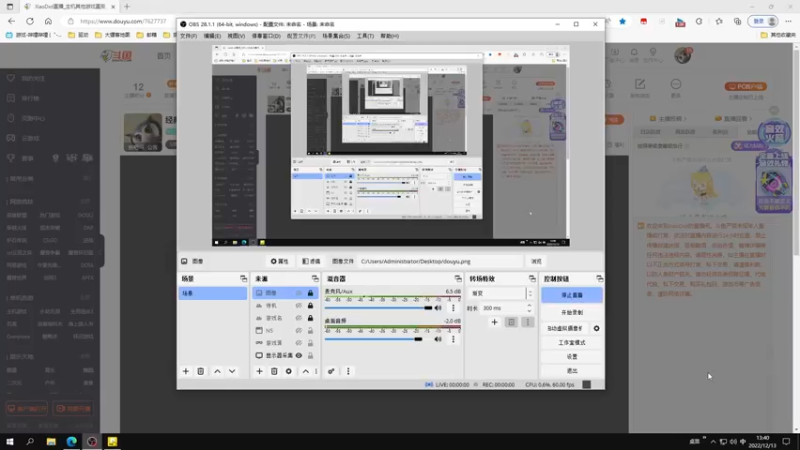Add a new scene with the plus icon in 场景 panel
The width and height of the screenshot is (800, 450).
click(186, 371)
